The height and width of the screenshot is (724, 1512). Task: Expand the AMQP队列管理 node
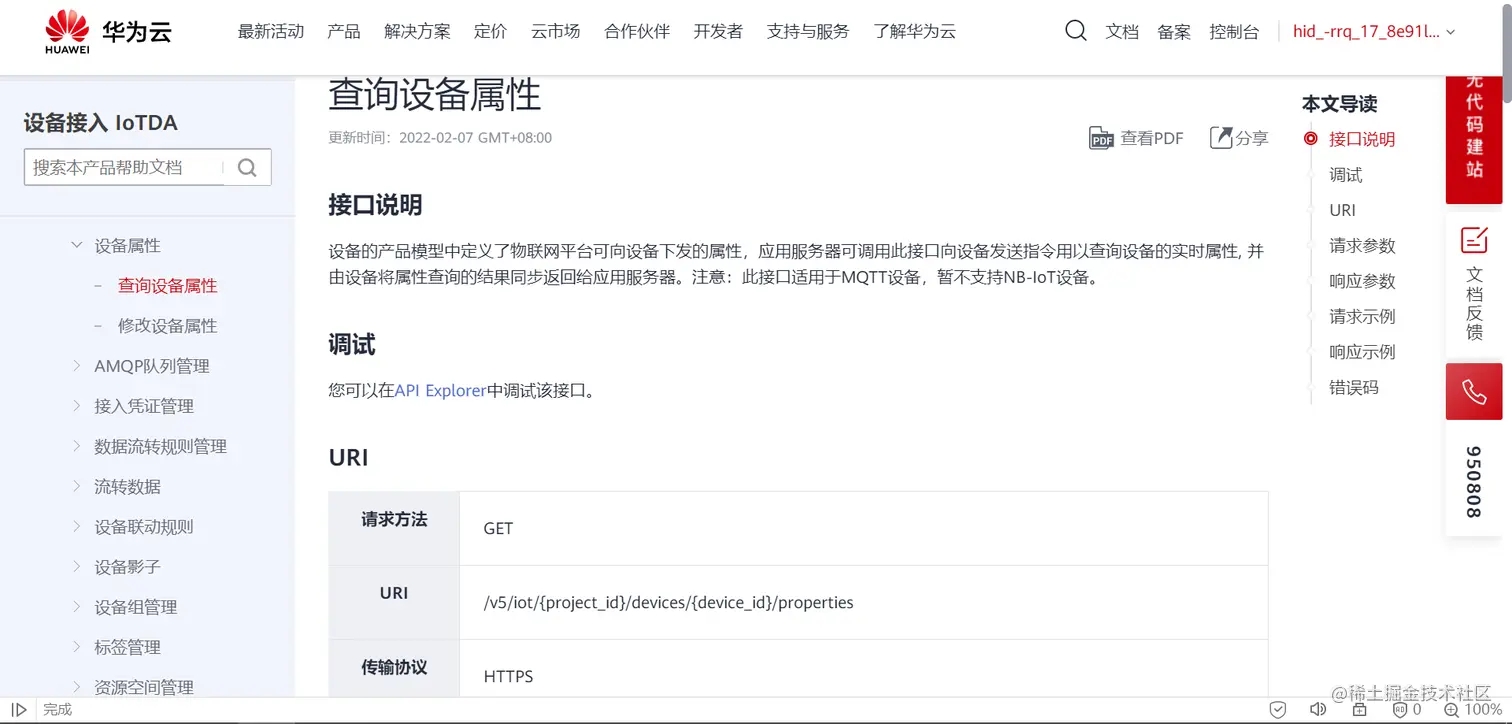pos(76,366)
